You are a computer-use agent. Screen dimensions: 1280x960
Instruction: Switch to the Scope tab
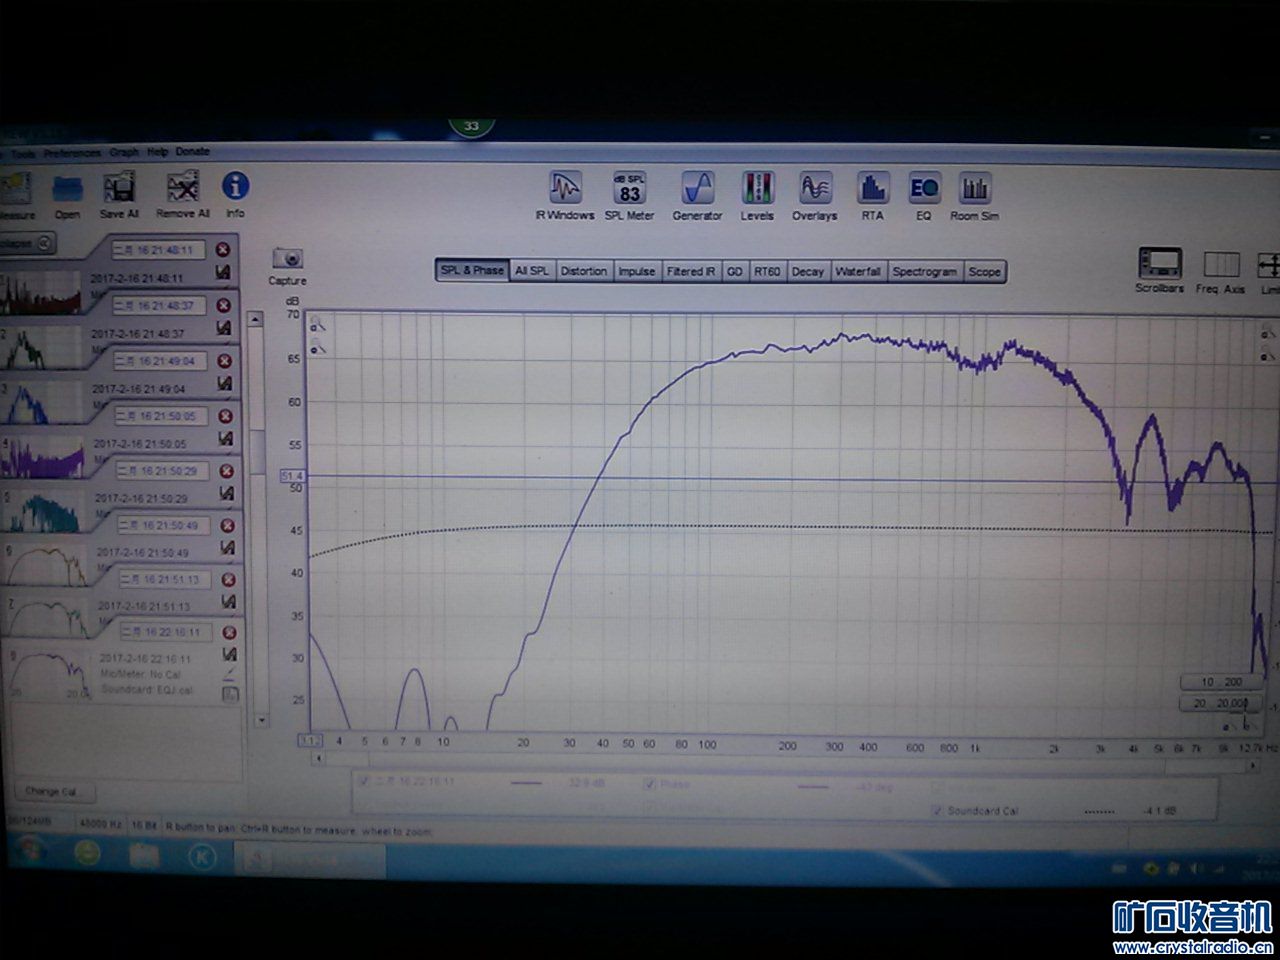click(985, 271)
